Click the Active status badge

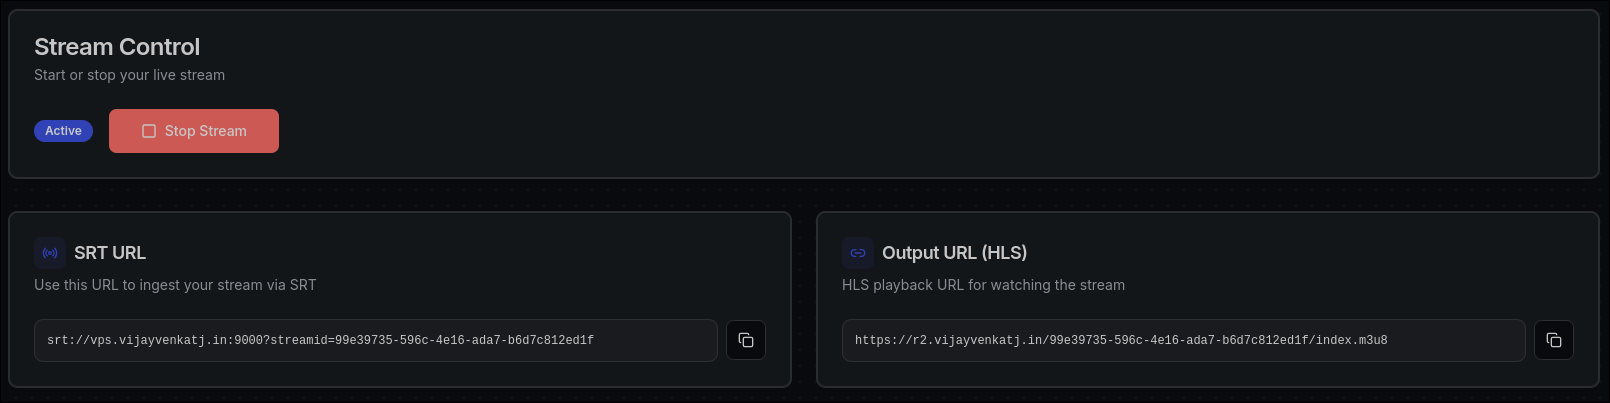click(63, 131)
